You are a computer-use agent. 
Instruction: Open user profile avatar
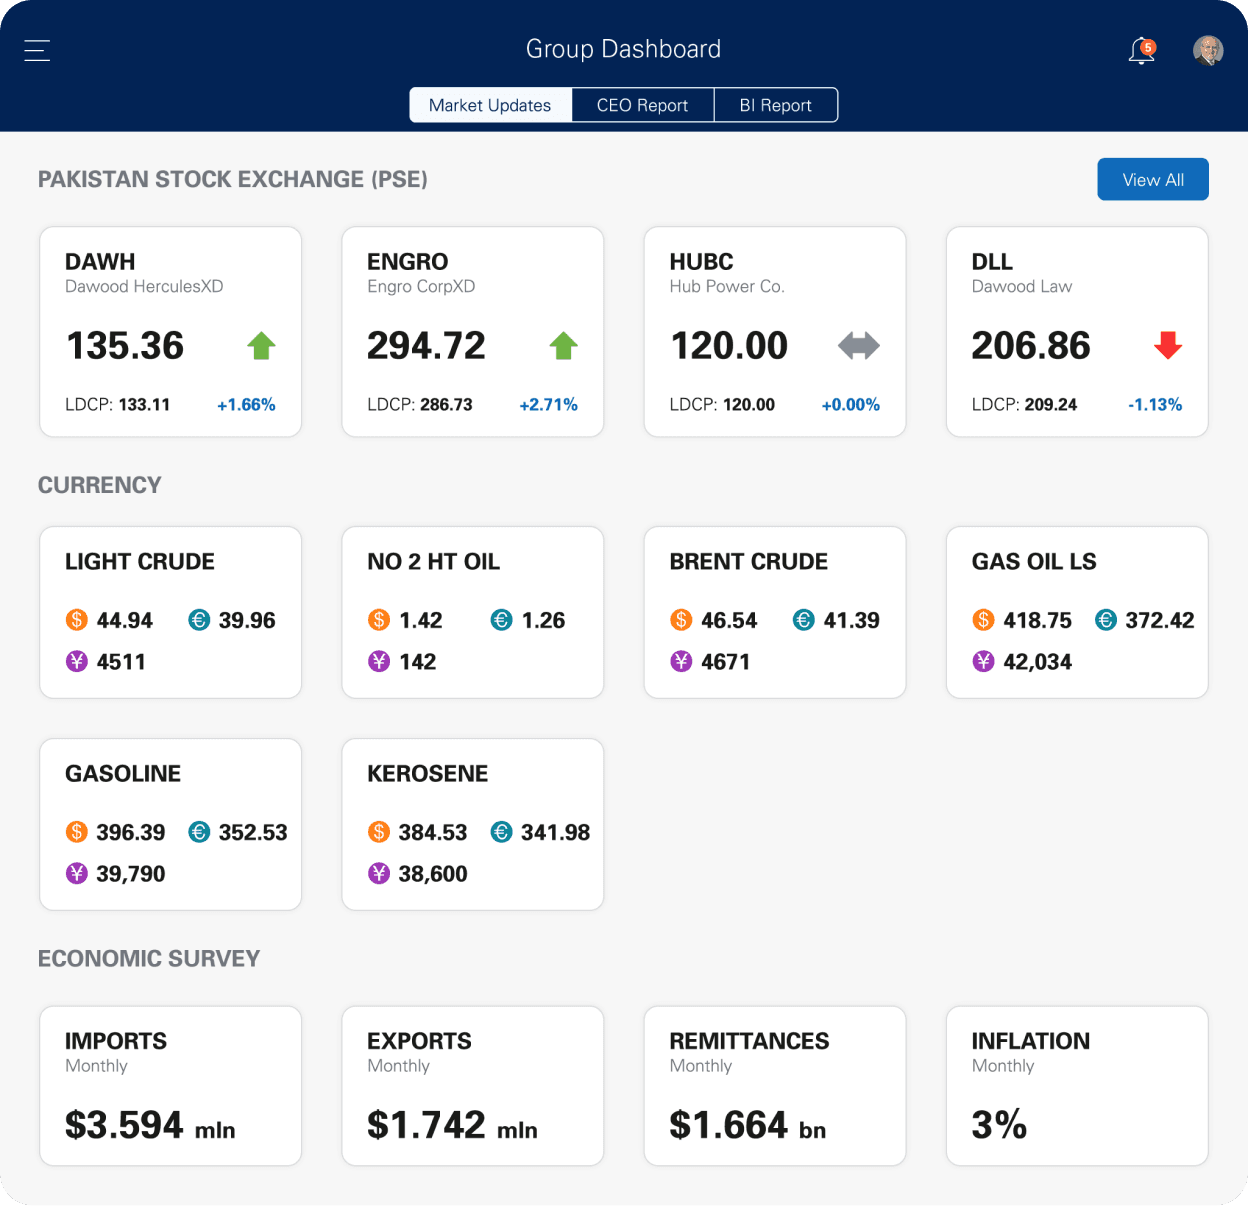(x=1208, y=50)
